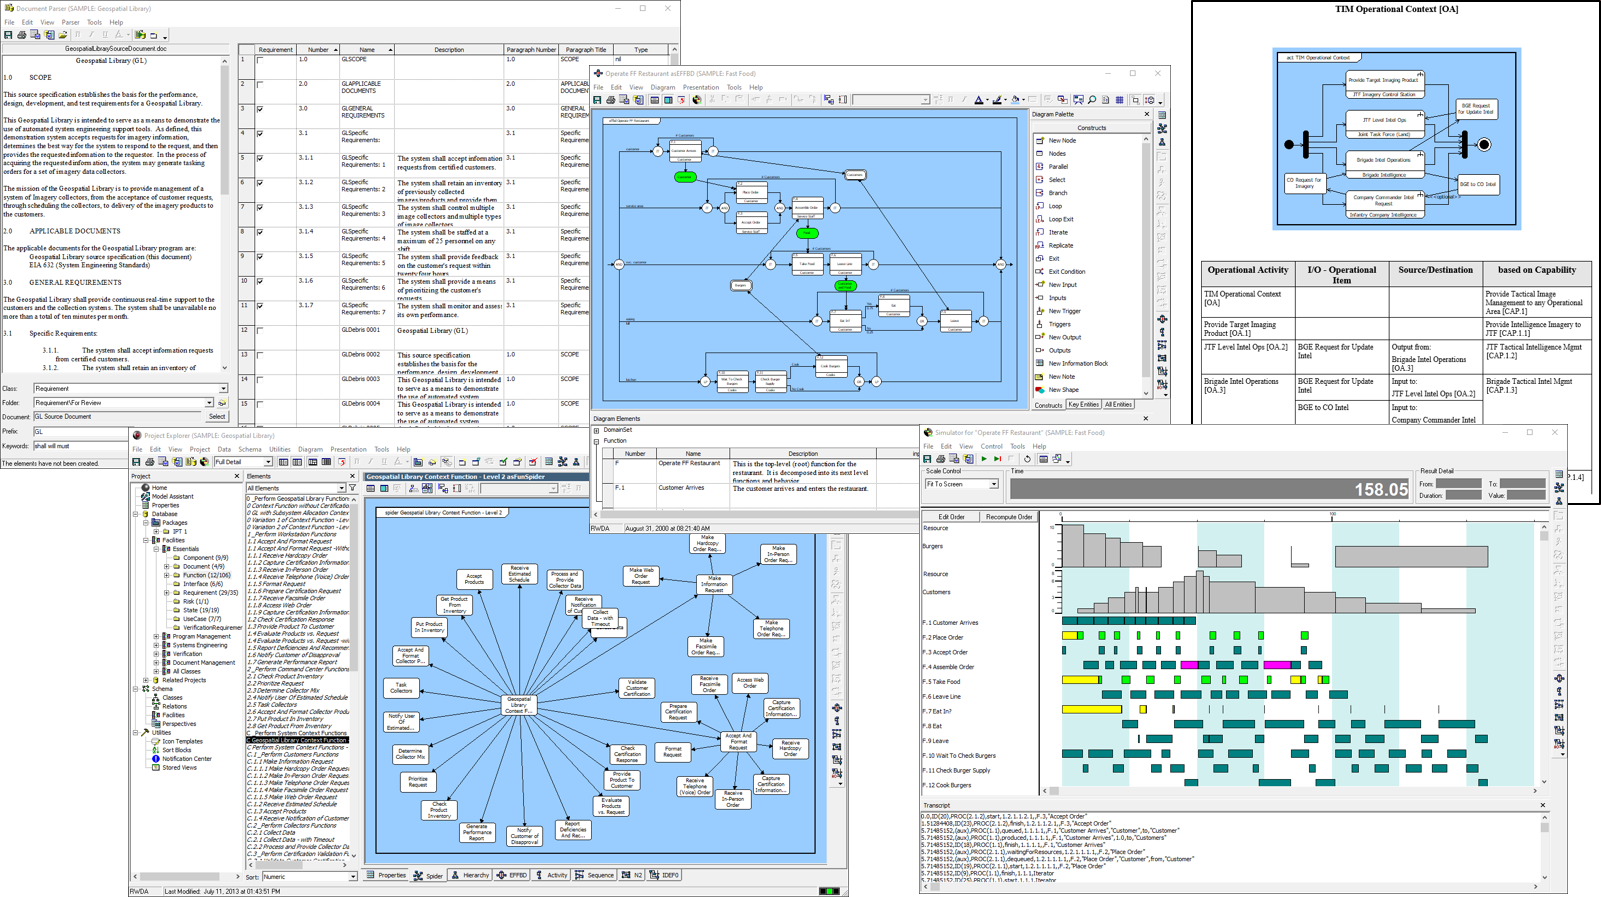This screenshot has height=897, width=1601.
Task: Uncheck Requirement box for row 4
Action: [x=260, y=133]
